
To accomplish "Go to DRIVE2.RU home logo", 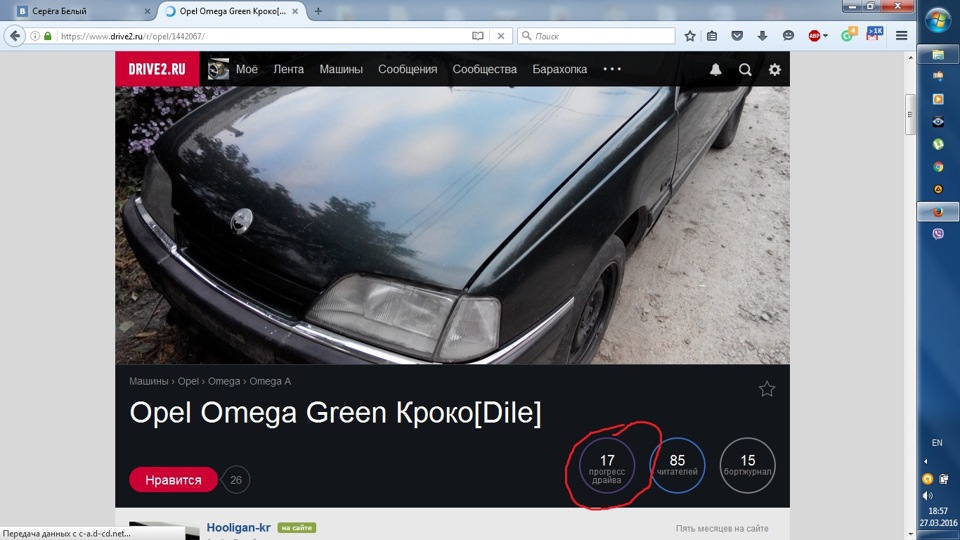I will tap(157, 69).
